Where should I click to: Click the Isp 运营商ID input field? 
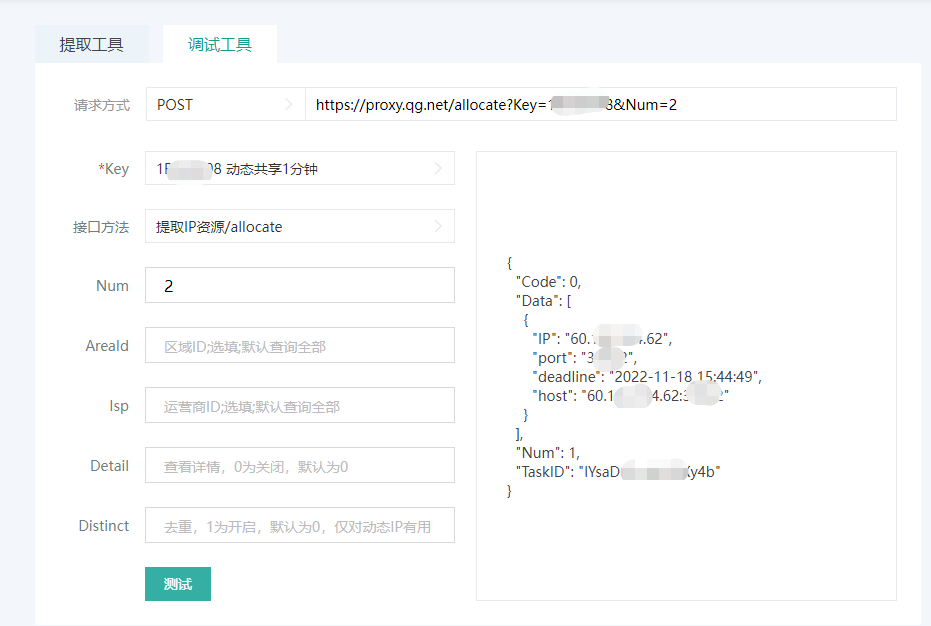click(300, 406)
